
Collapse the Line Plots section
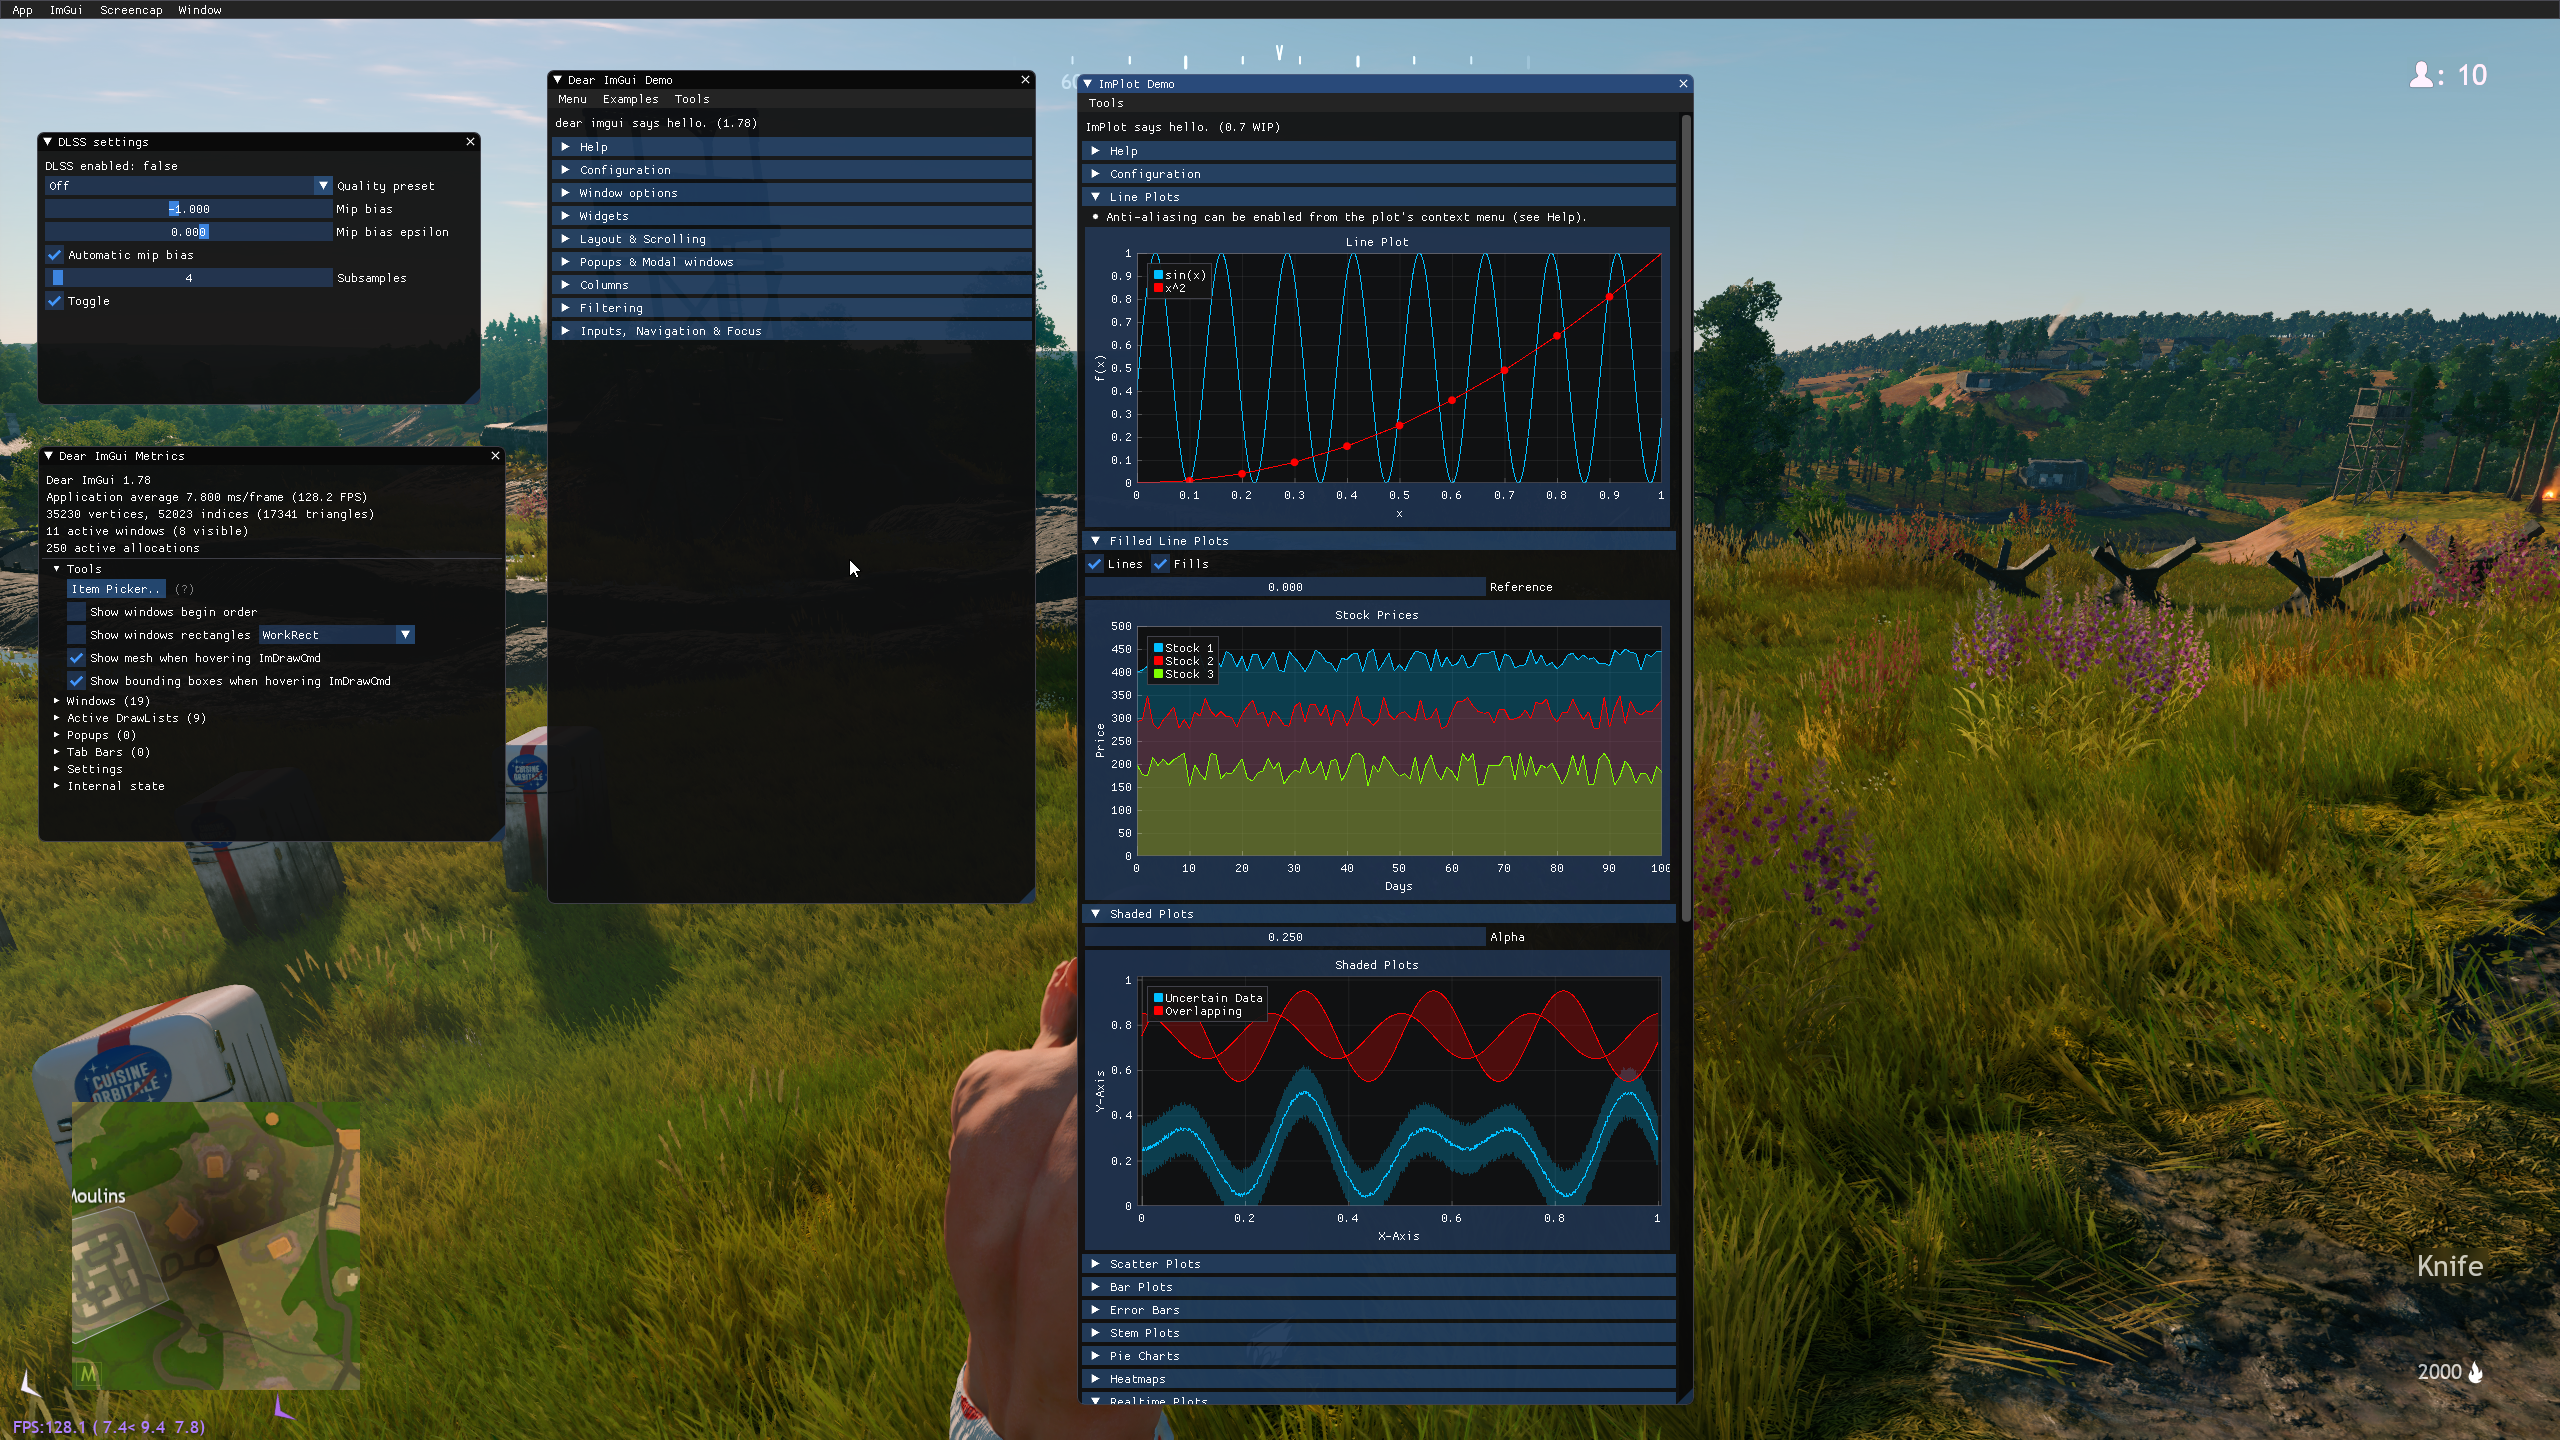click(x=1379, y=197)
